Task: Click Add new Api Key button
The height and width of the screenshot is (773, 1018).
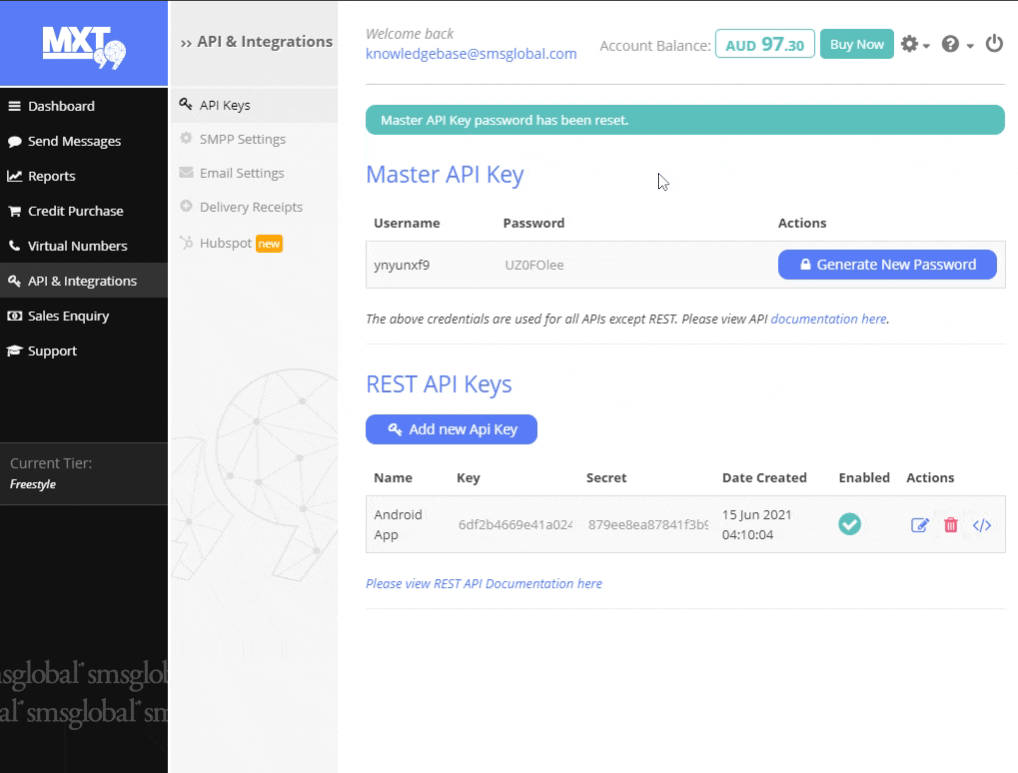Action: (451, 429)
